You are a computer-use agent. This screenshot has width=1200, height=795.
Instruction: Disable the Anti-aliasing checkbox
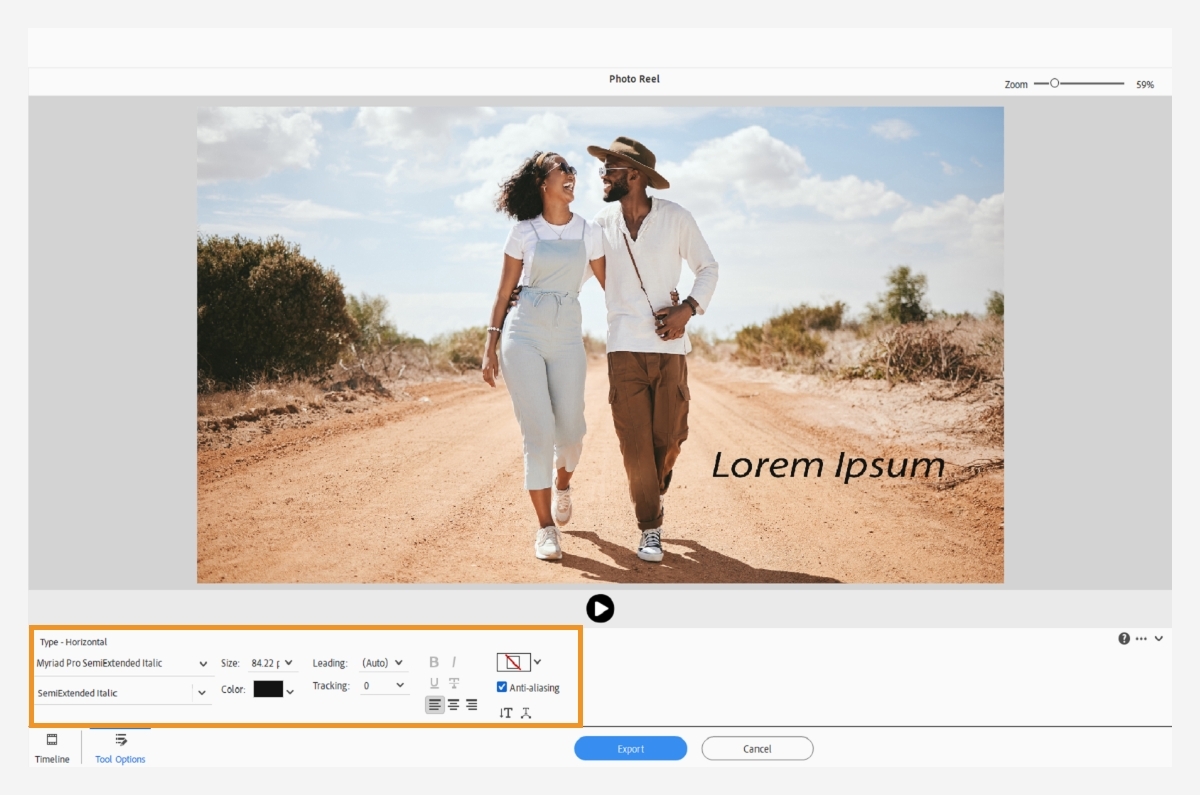[500, 687]
